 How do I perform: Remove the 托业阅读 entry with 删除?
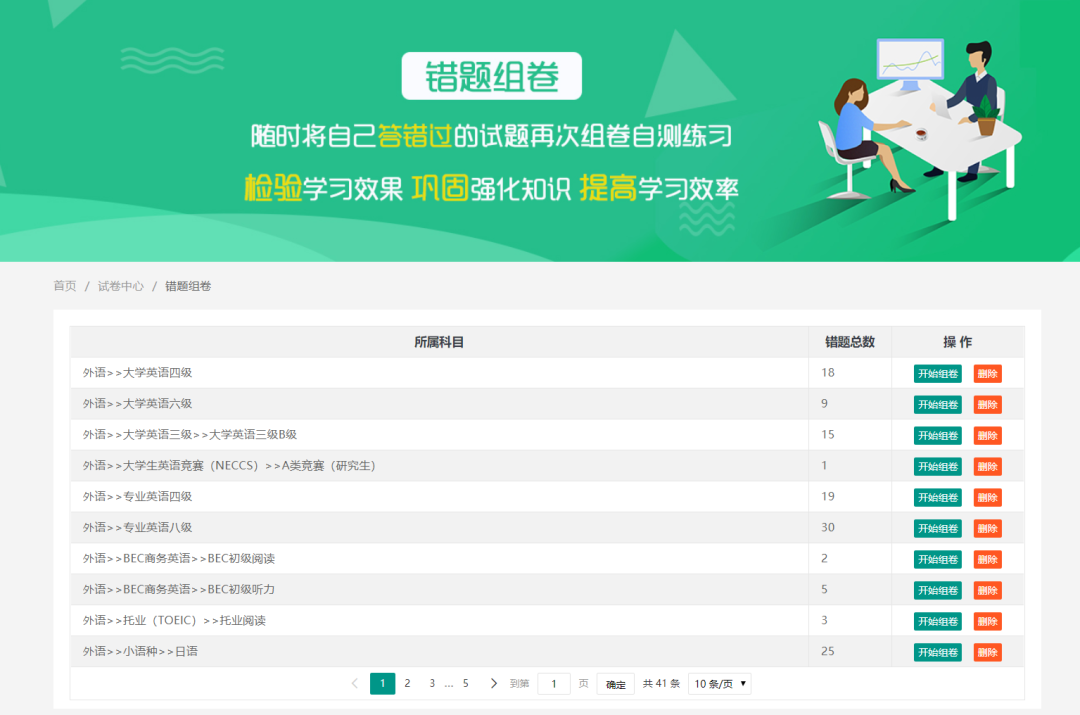point(987,622)
